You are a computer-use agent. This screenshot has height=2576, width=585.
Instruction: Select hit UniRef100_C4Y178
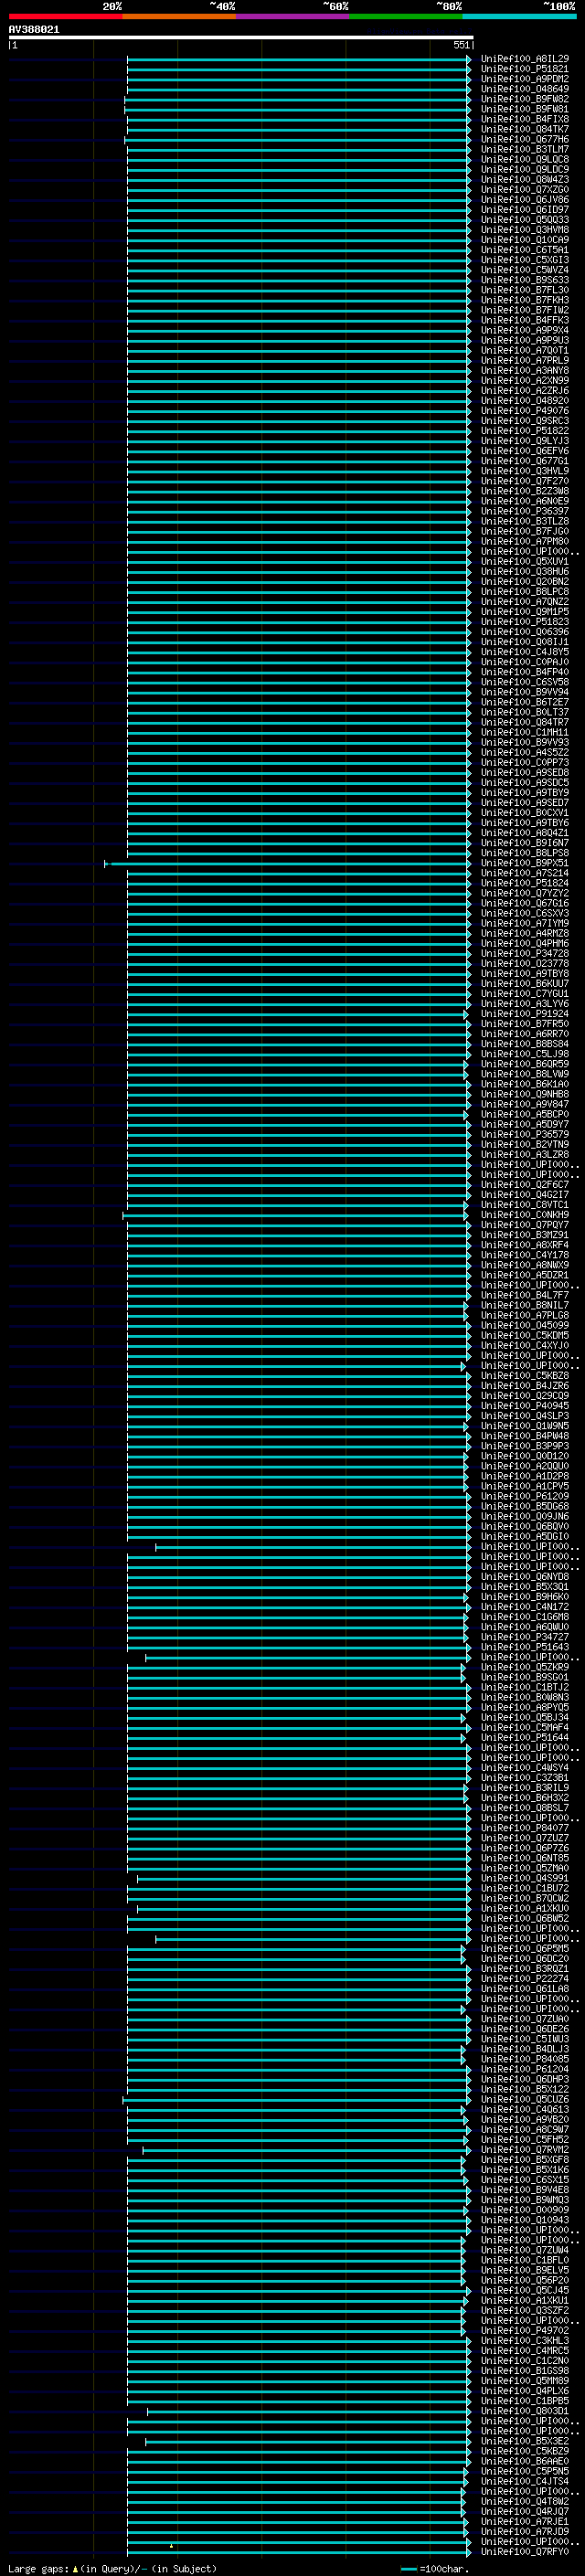pyautogui.click(x=524, y=1255)
